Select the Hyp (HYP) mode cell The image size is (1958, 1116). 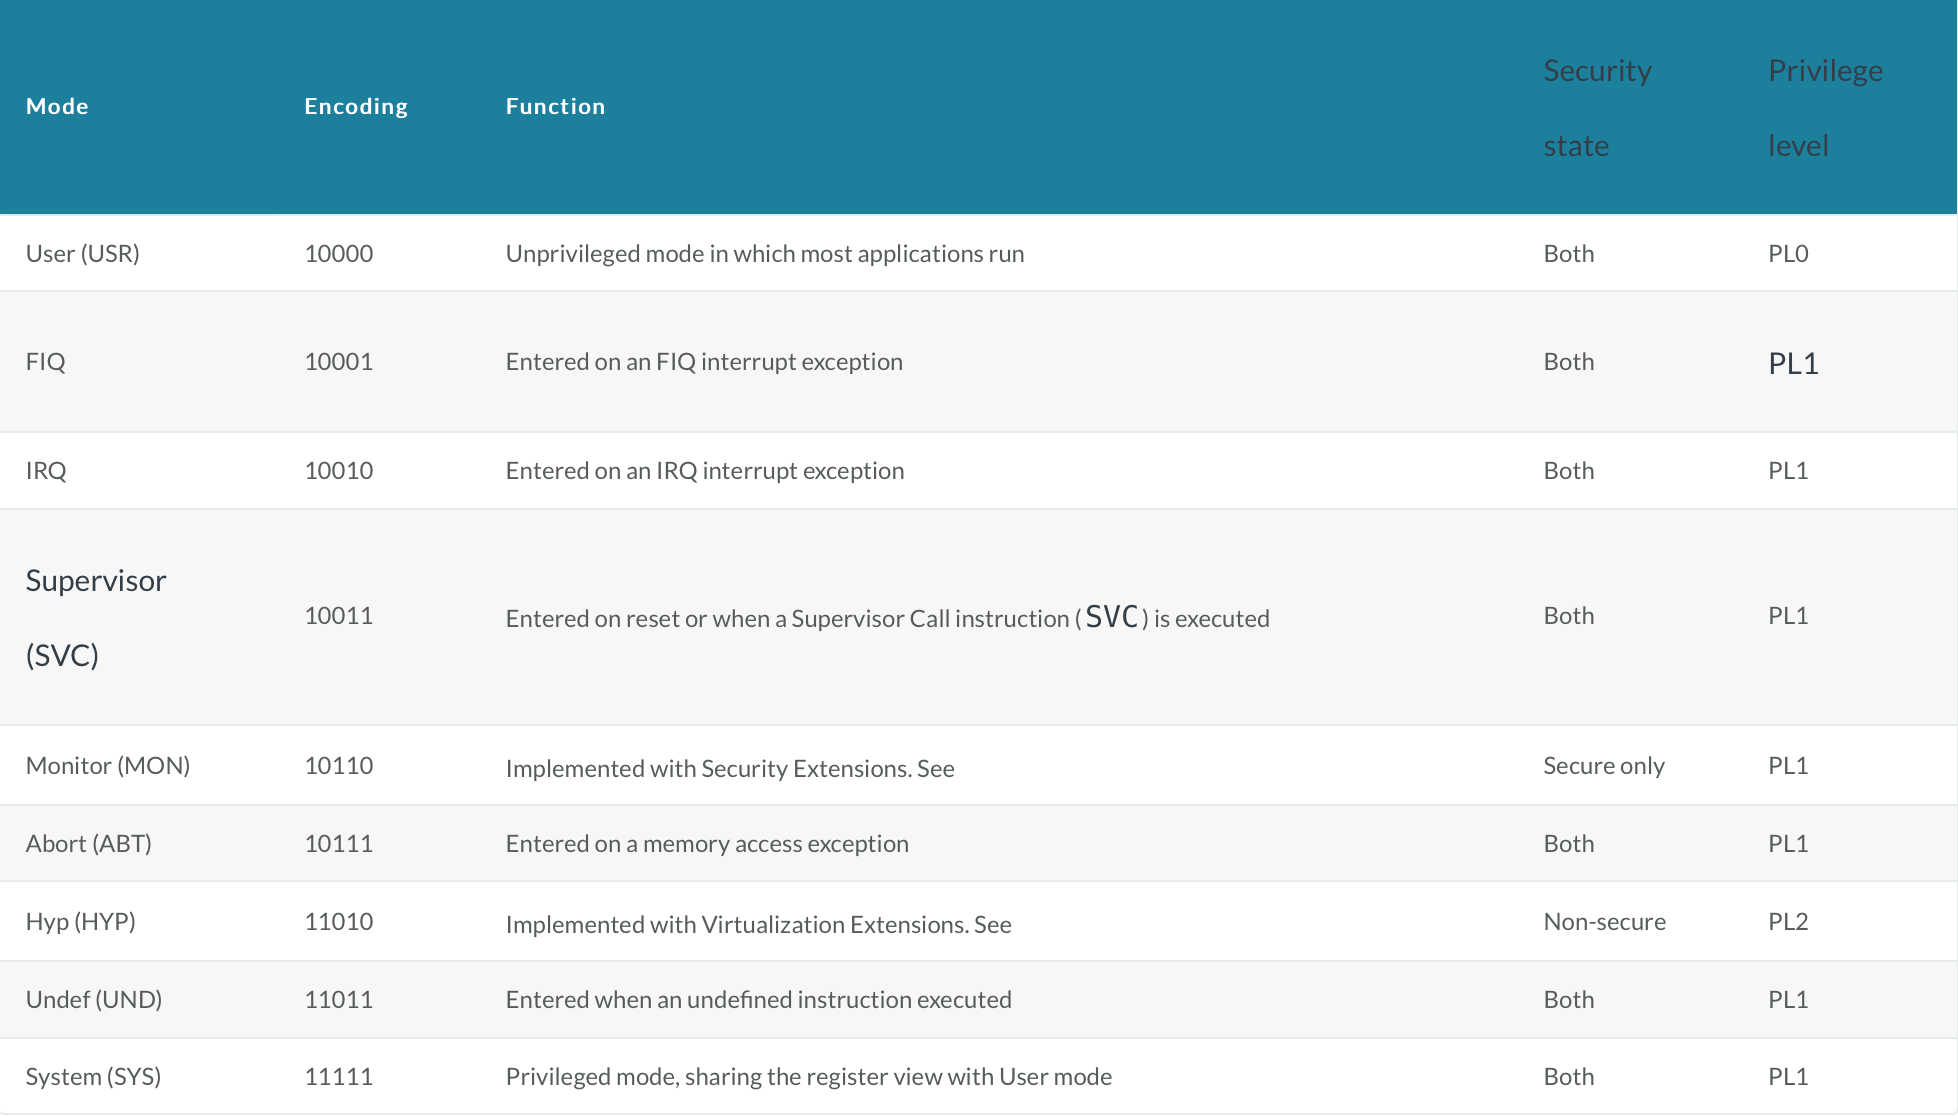click(81, 922)
